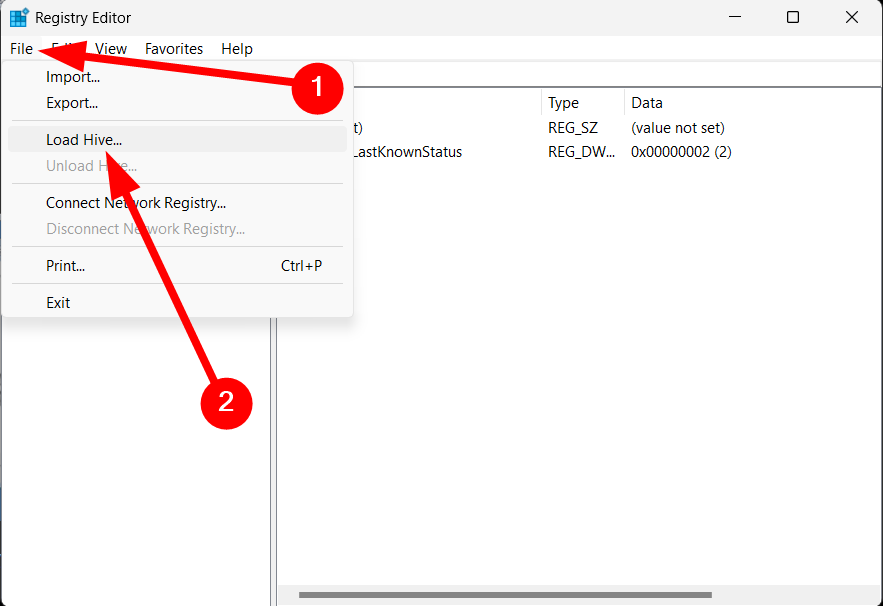The image size is (883, 606).
Task: Click the Registry Editor app icon
Action: click(19, 17)
